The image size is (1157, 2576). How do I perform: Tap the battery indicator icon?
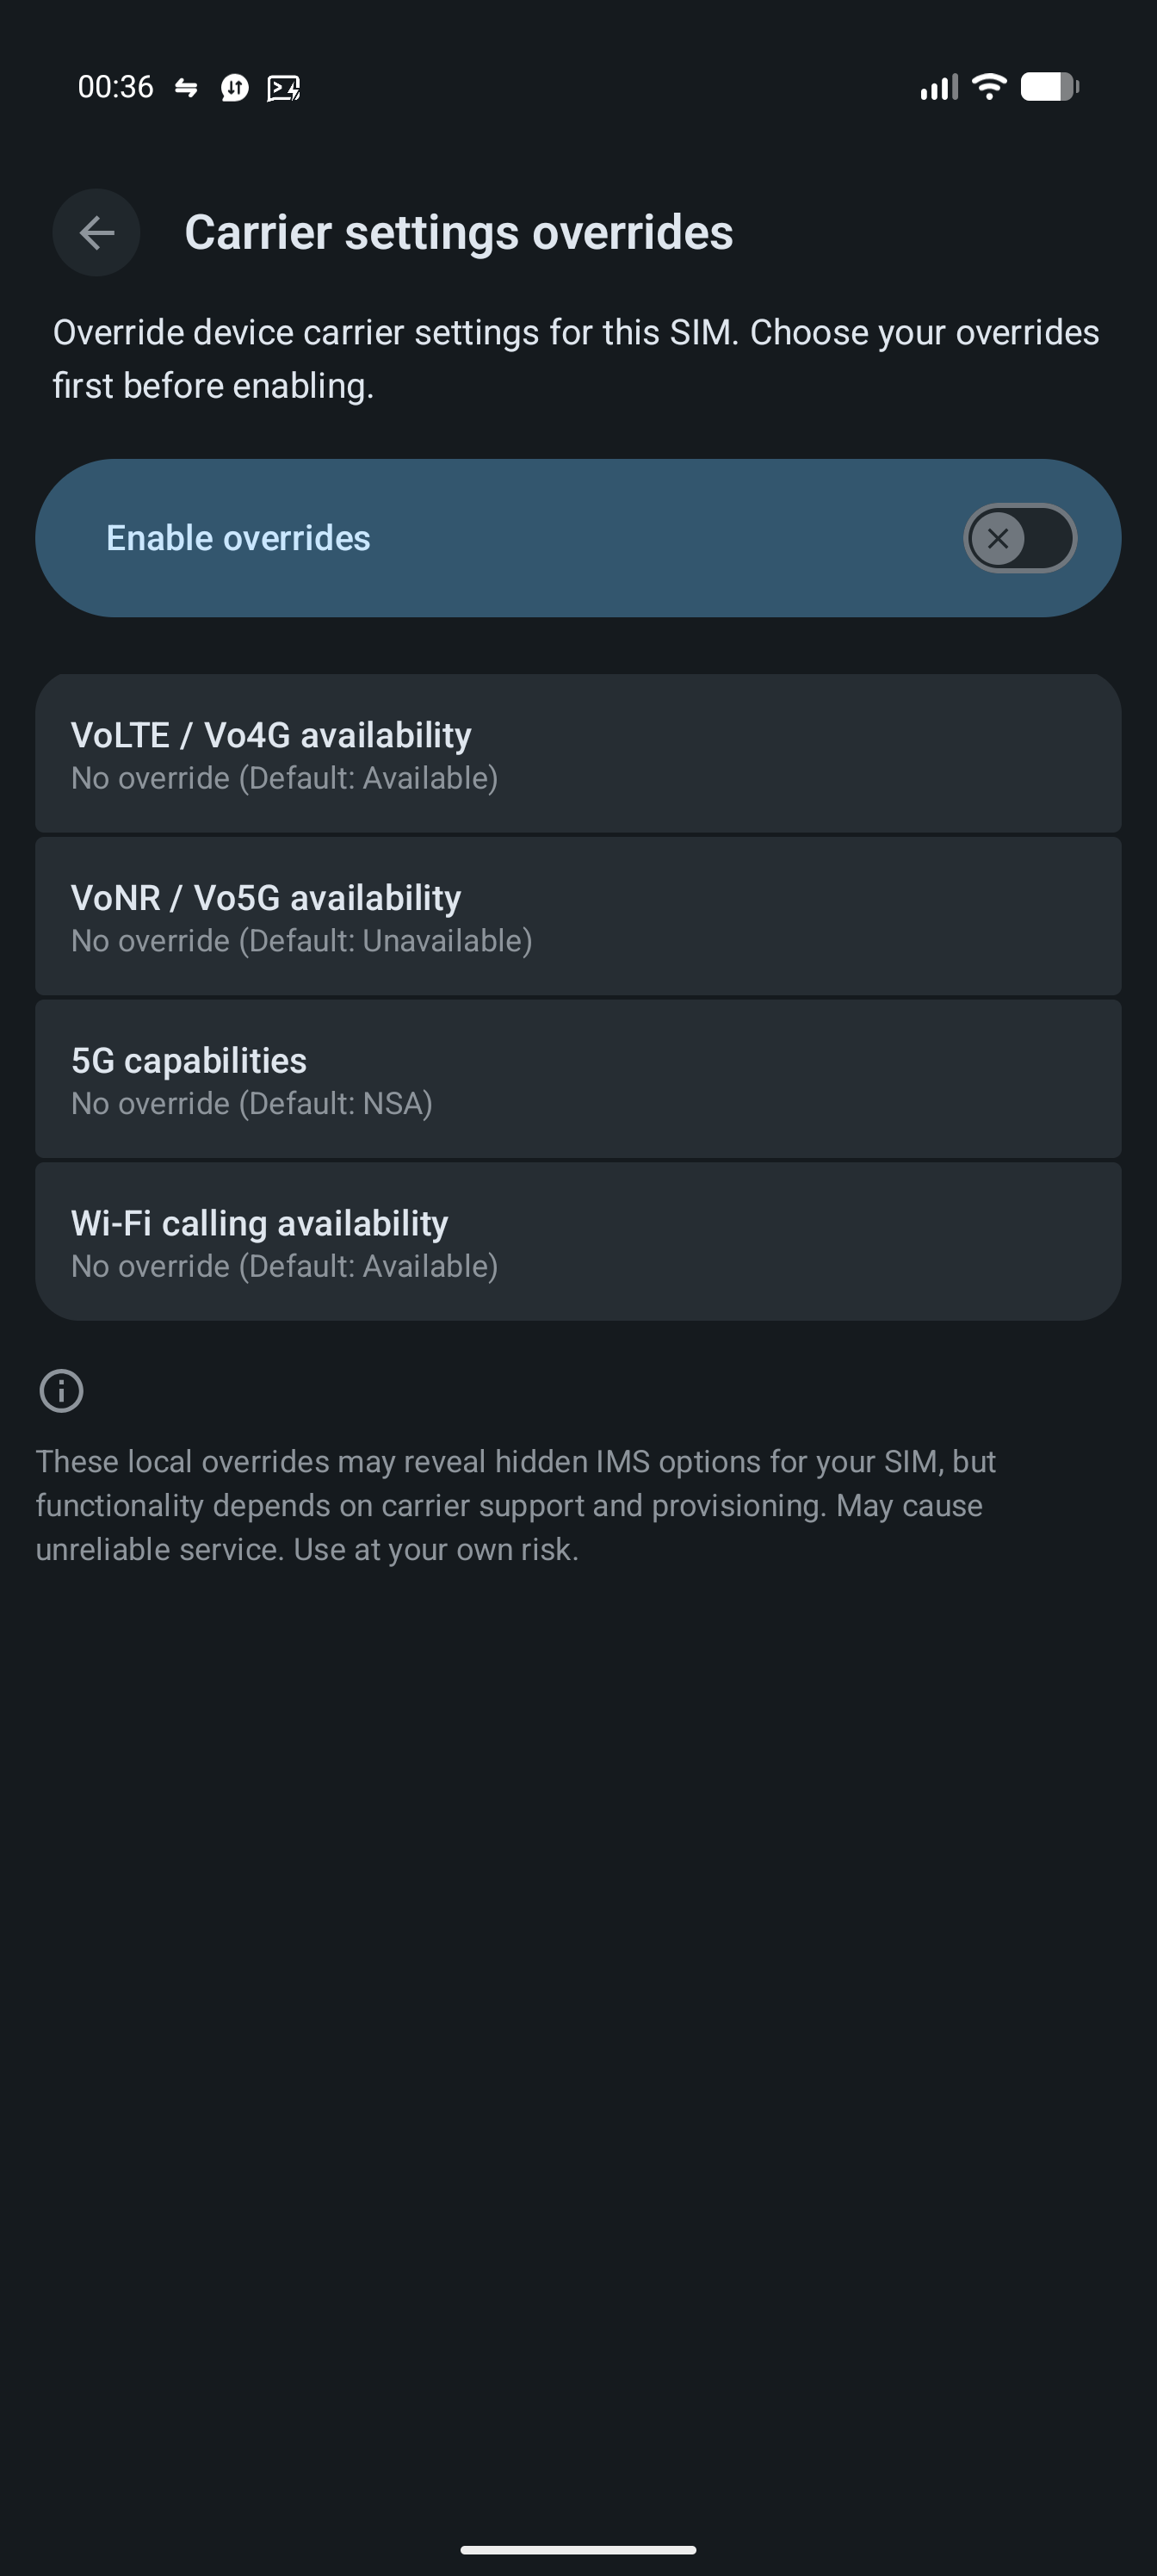point(1048,87)
